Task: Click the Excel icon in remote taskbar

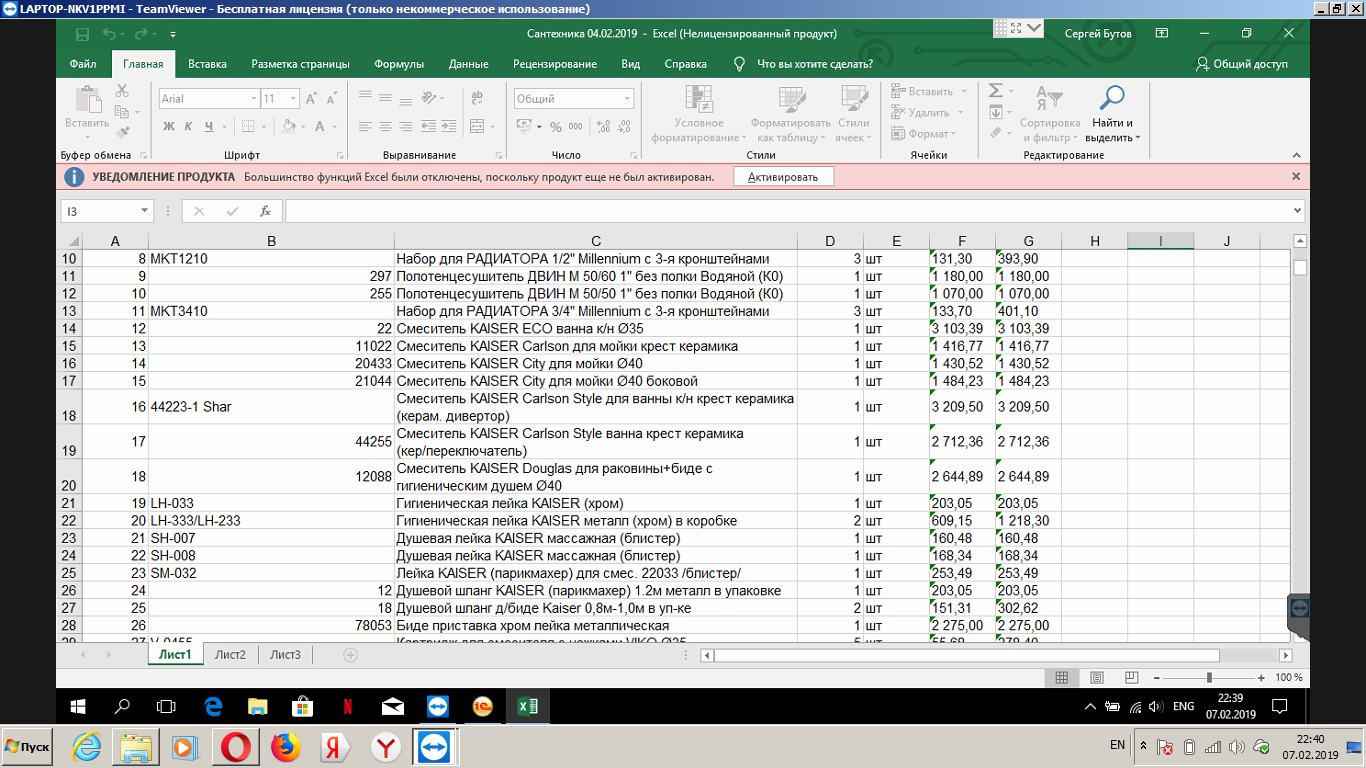Action: point(528,707)
